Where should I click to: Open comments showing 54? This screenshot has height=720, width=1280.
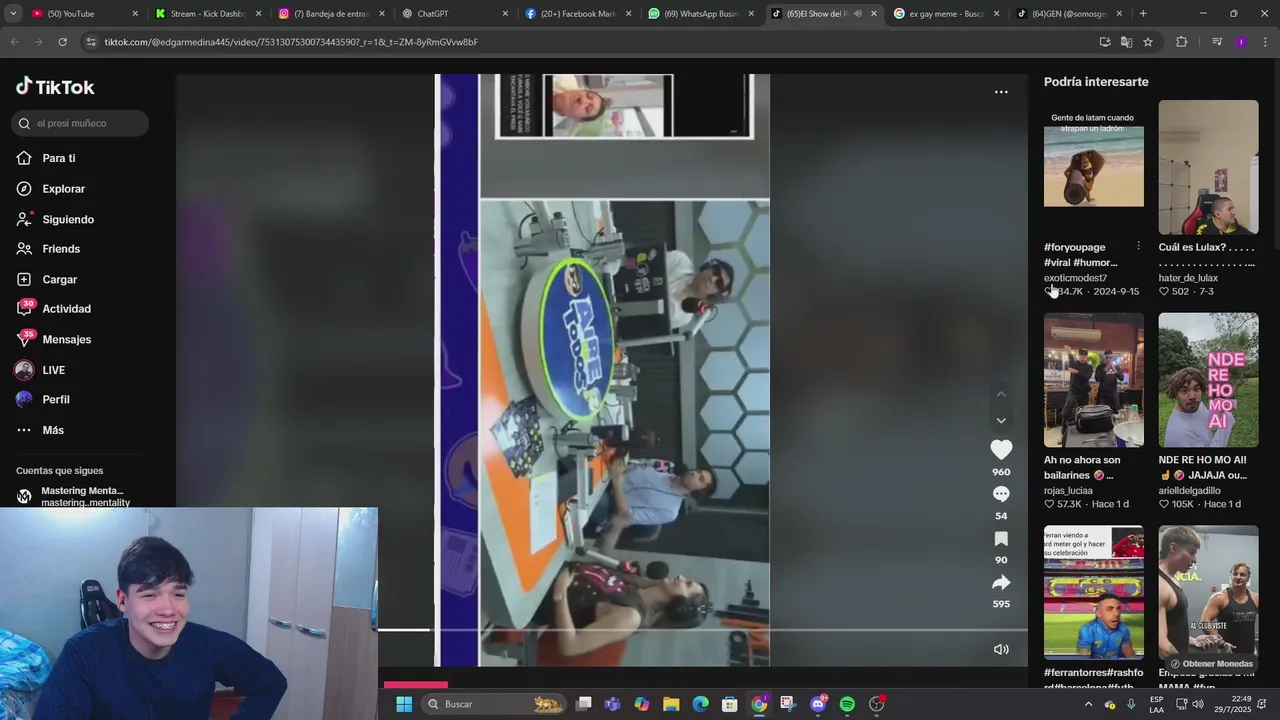pos(1001,494)
